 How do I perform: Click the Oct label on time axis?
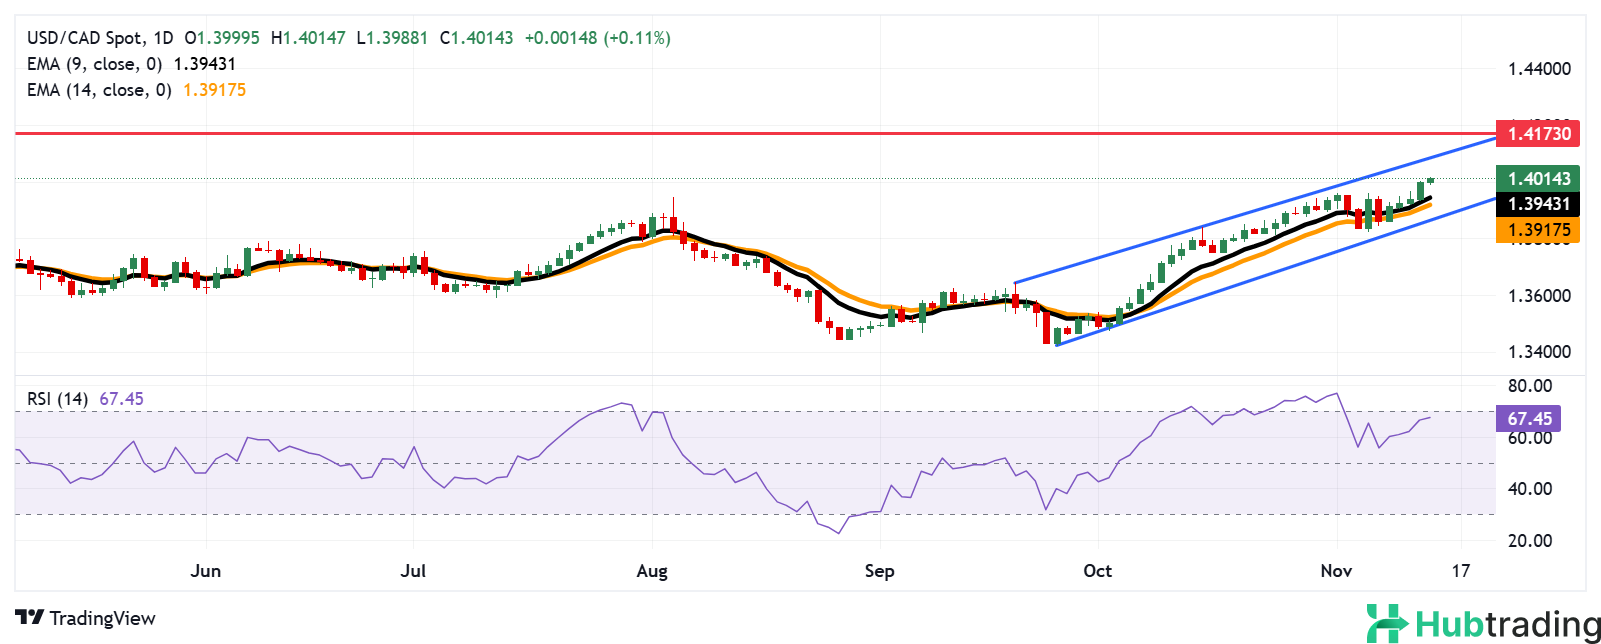pyautogui.click(x=1097, y=571)
